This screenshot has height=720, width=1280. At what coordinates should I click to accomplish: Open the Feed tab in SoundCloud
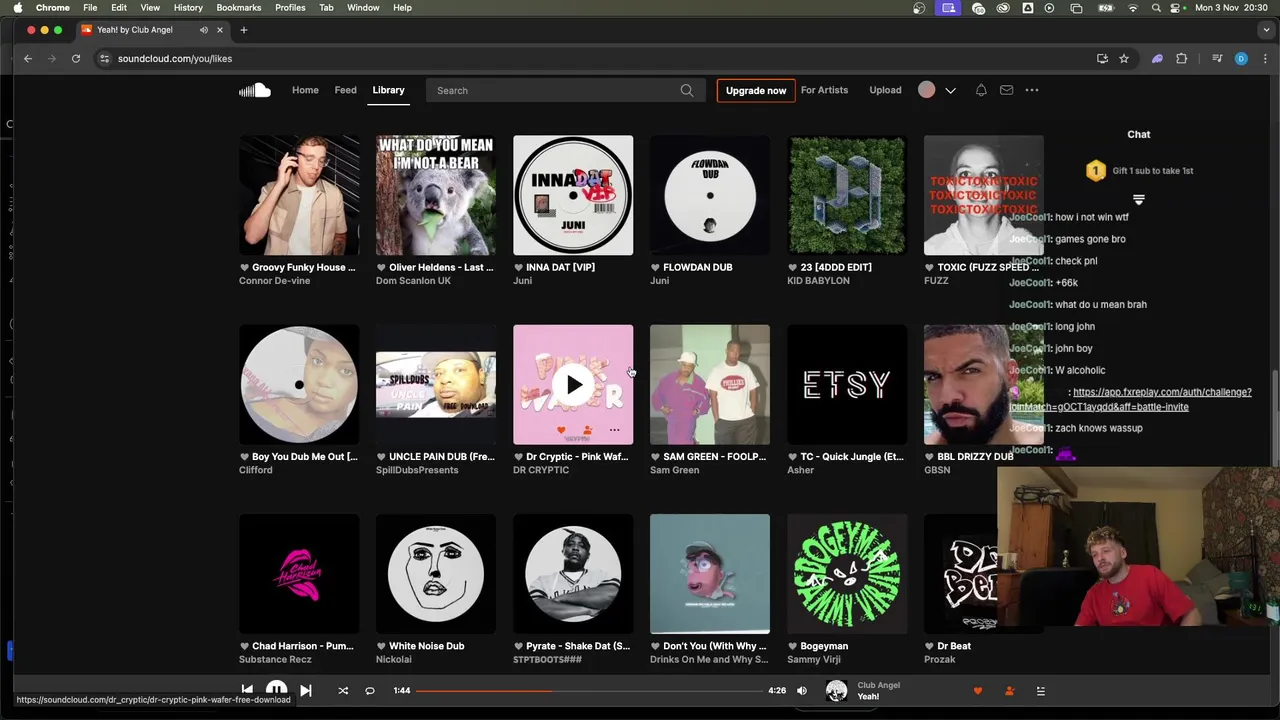345,90
